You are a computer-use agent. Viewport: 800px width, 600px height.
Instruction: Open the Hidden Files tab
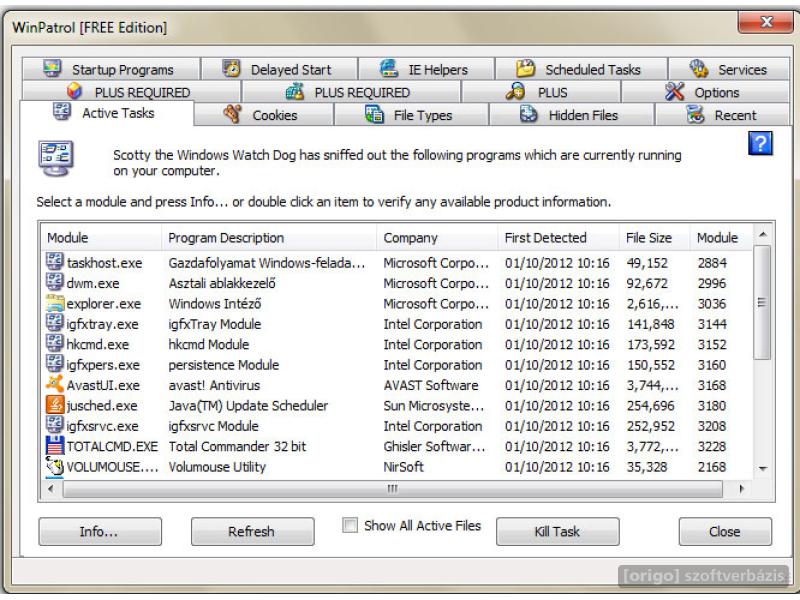coord(571,115)
